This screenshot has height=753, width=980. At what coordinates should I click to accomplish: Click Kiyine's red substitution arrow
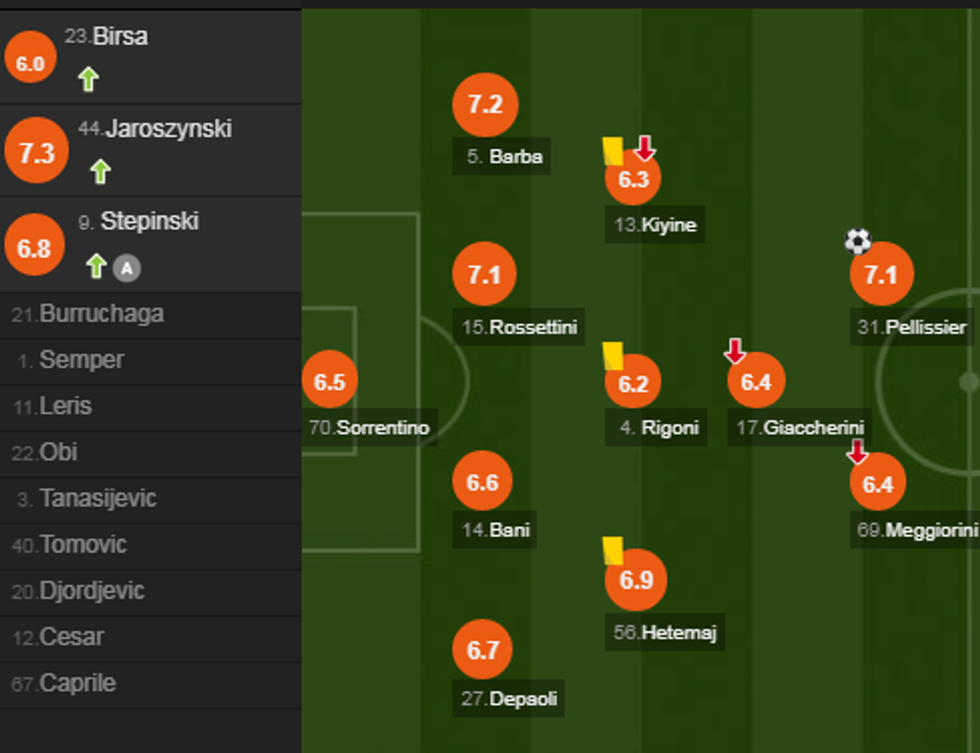tap(645, 149)
